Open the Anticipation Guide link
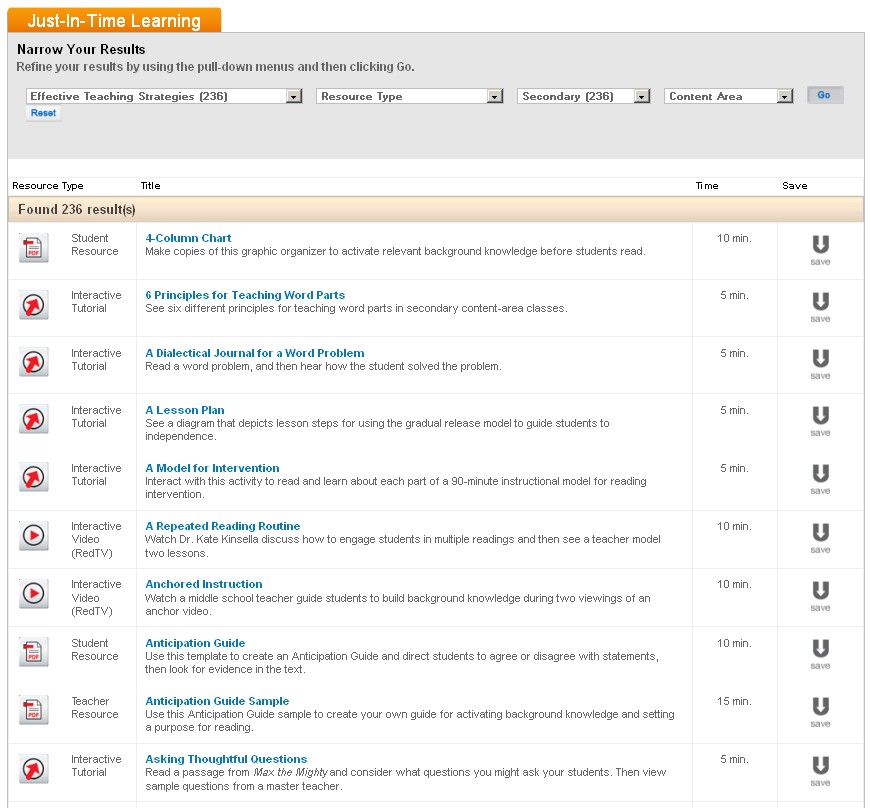 click(x=195, y=643)
